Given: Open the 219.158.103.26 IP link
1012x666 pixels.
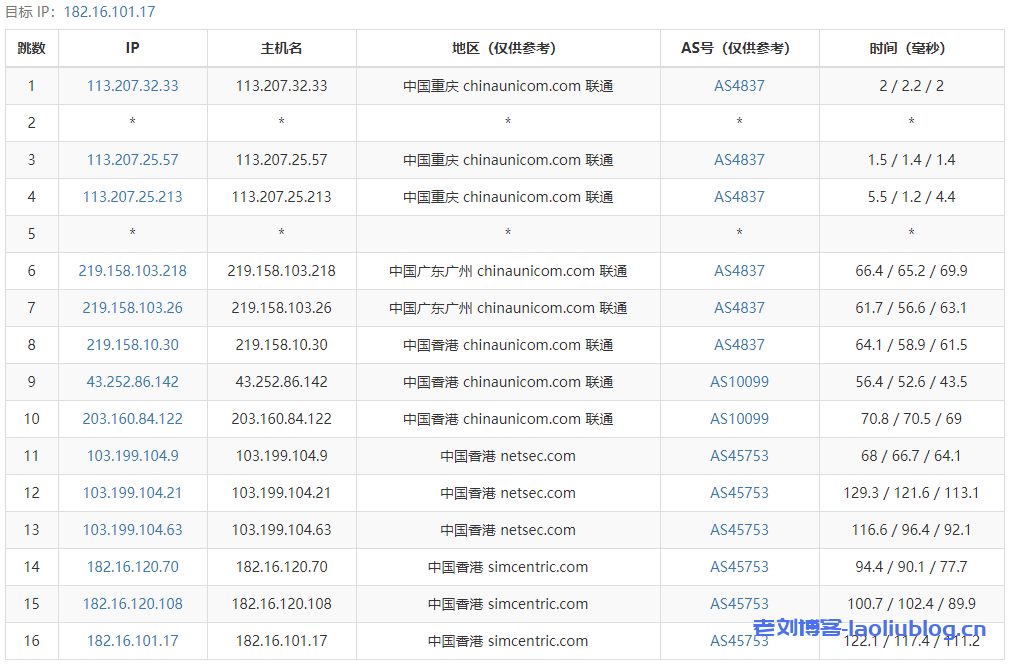Looking at the screenshot, I should pyautogui.click(x=132, y=308).
